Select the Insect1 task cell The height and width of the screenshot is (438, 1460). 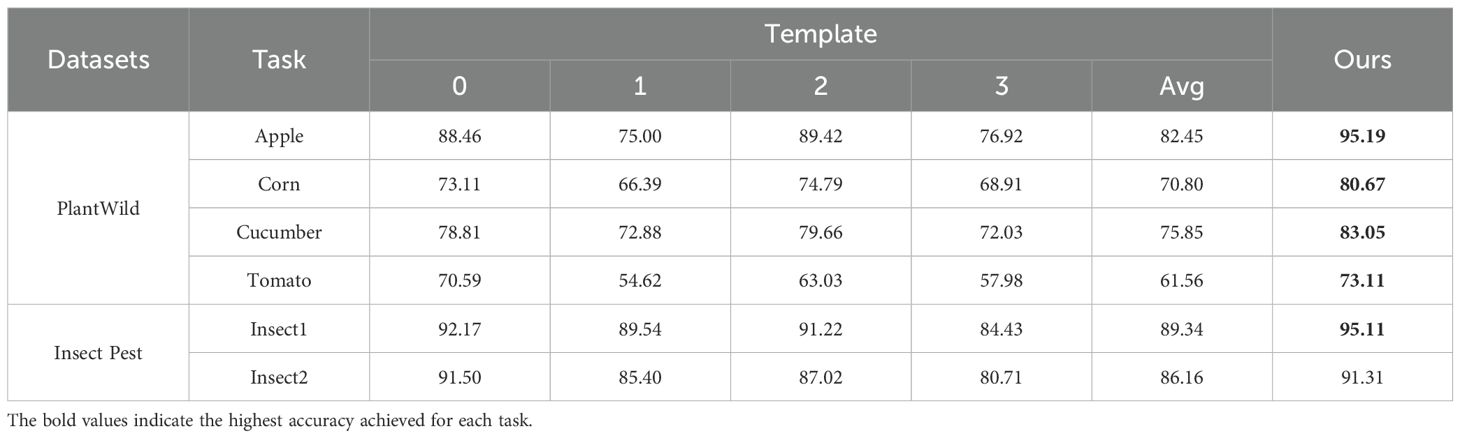[279, 329]
